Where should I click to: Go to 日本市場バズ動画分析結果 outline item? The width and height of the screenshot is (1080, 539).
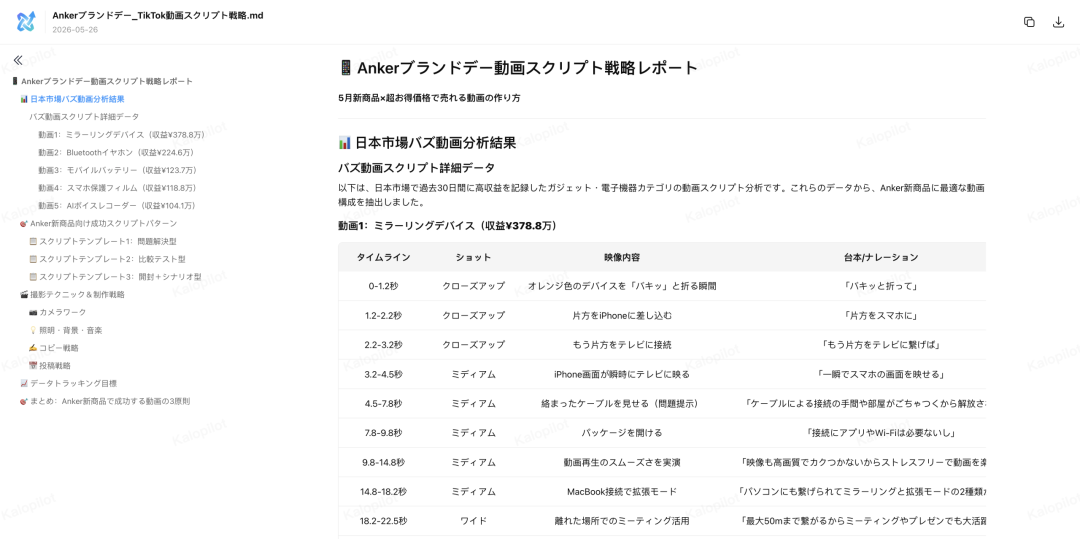click(72, 99)
